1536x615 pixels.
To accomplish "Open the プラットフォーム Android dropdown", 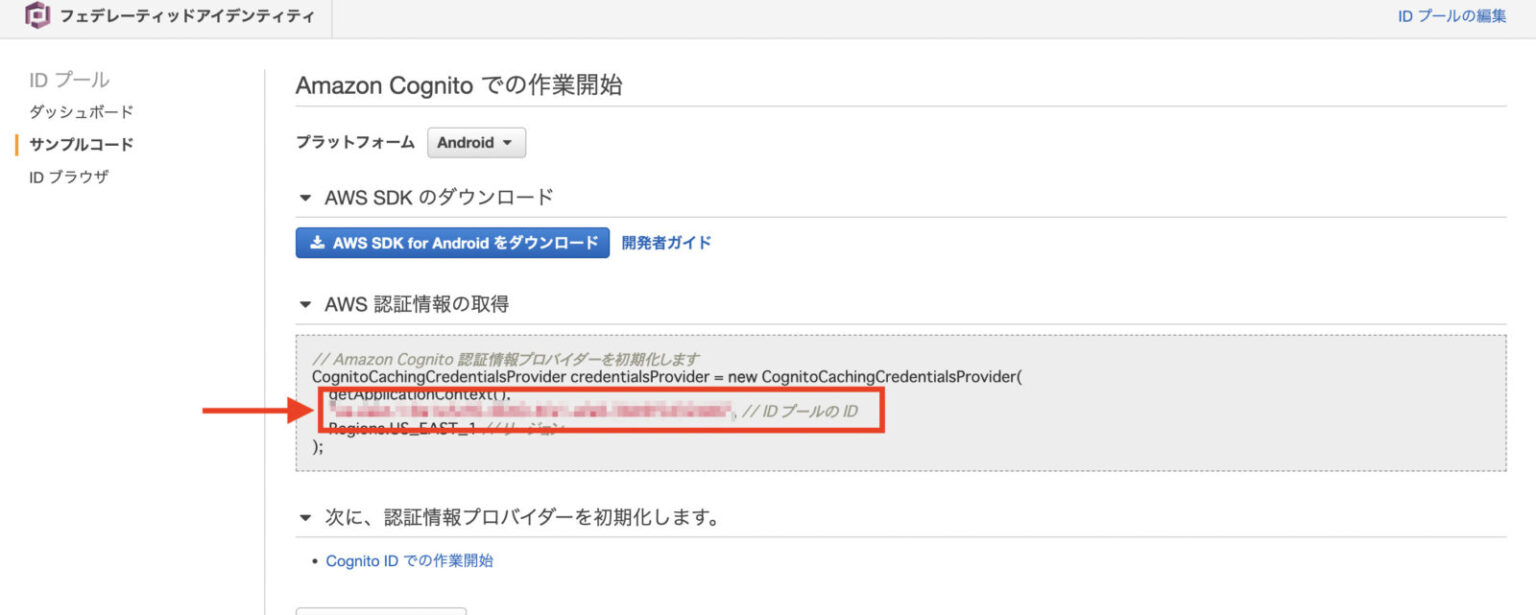I will point(476,142).
